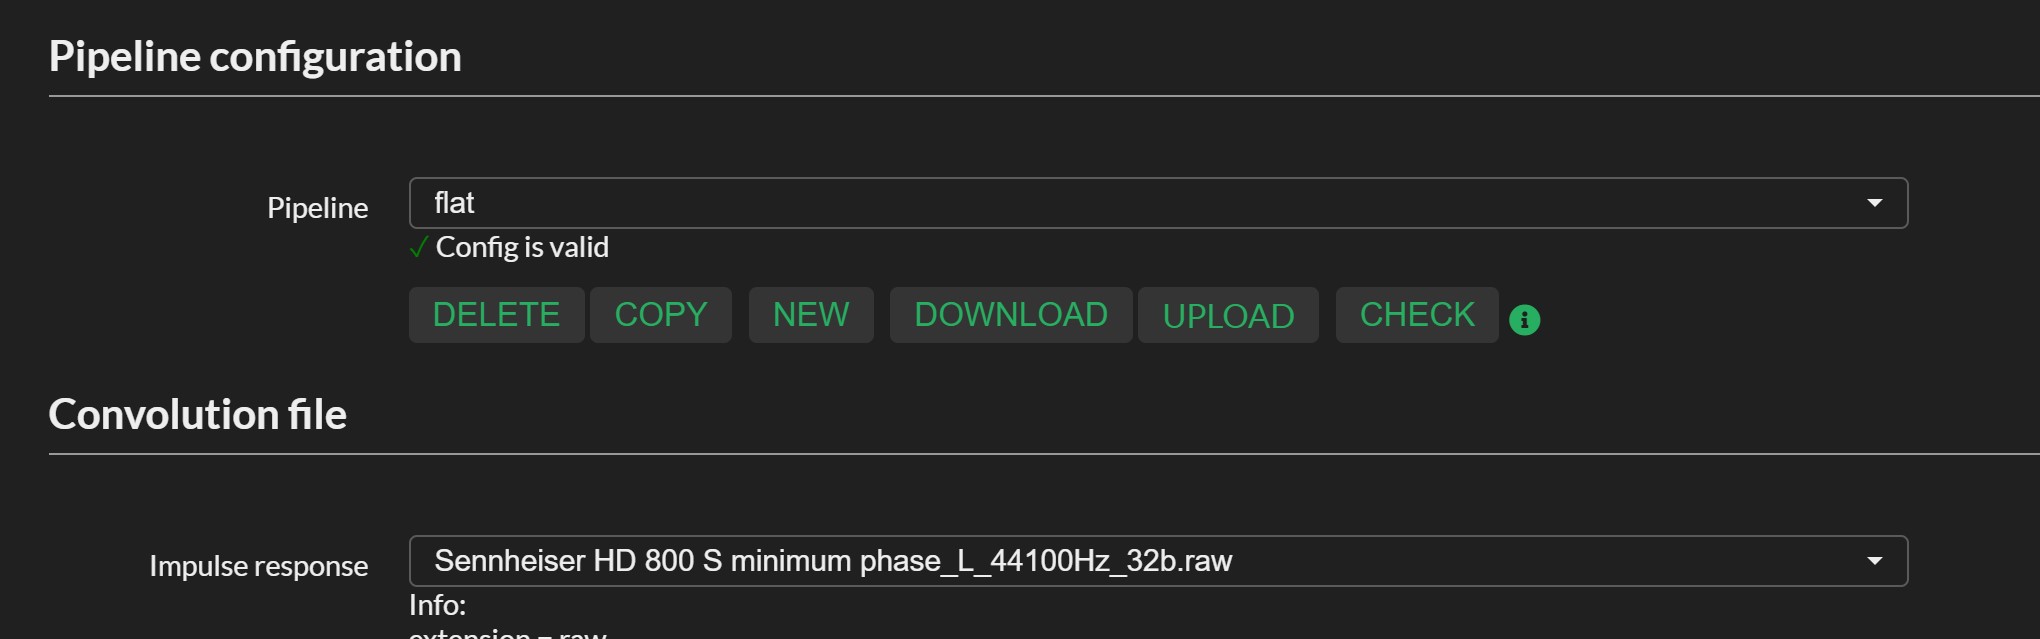This screenshot has height=639, width=2040.
Task: Open the Impulse response file dropdown
Action: point(1158,561)
